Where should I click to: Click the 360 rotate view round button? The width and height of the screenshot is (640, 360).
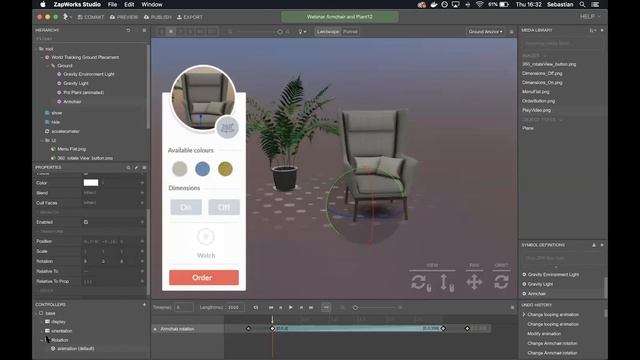227,127
